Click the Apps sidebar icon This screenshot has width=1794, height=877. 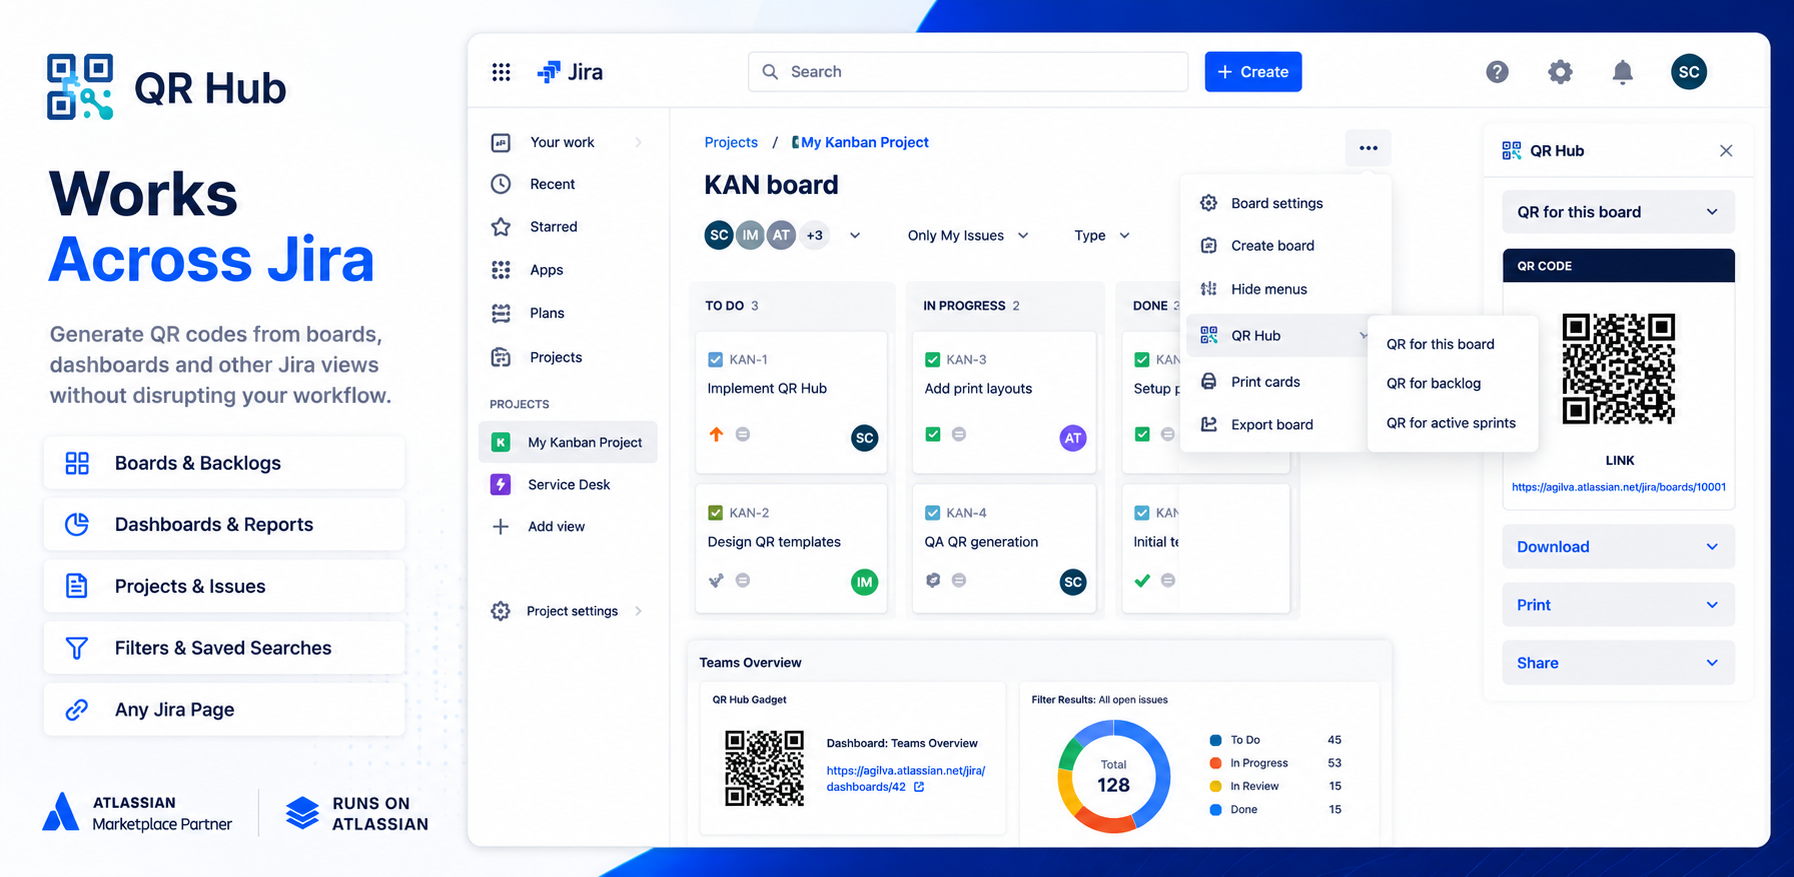(501, 270)
